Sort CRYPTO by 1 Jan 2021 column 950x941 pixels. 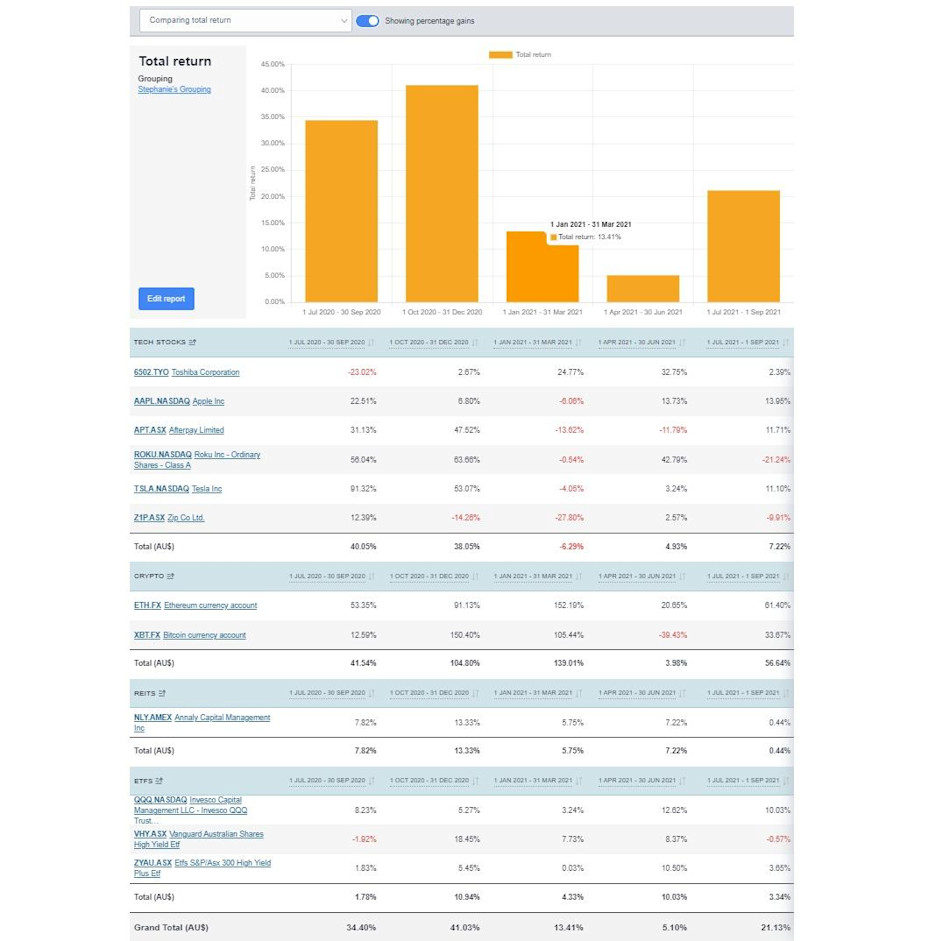coord(578,577)
